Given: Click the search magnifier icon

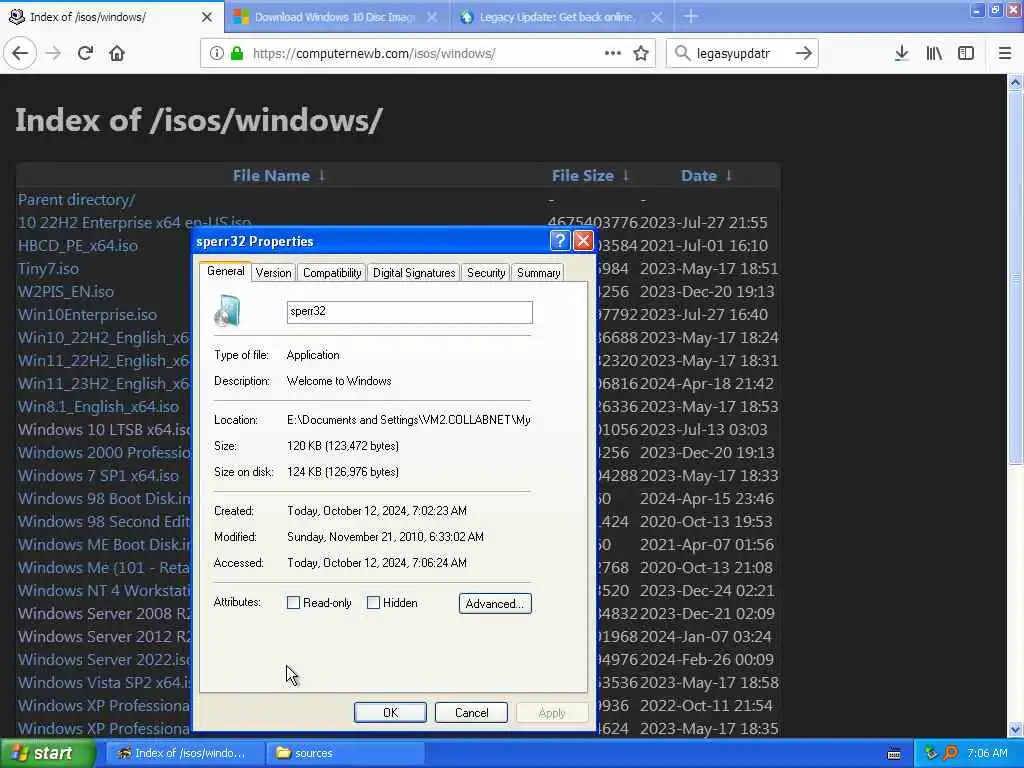Looking at the screenshot, I should pos(682,54).
